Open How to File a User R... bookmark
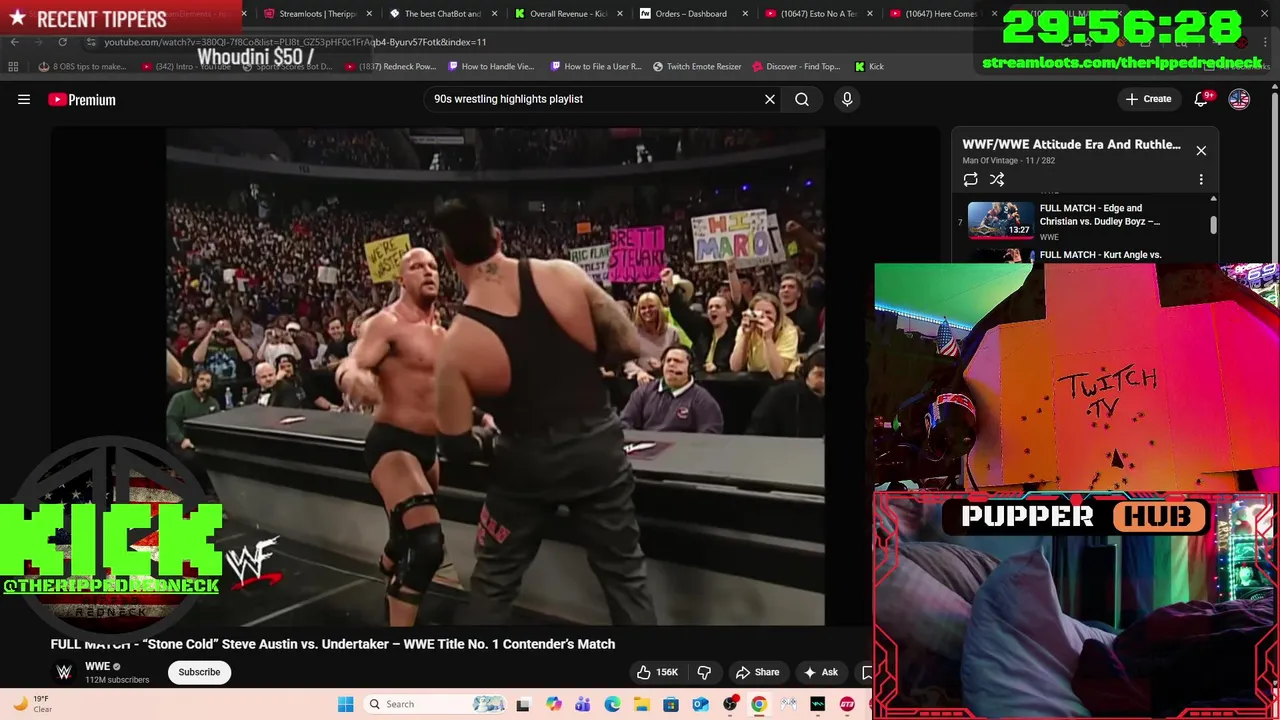Screen dimensions: 1280x720 click(x=596, y=66)
